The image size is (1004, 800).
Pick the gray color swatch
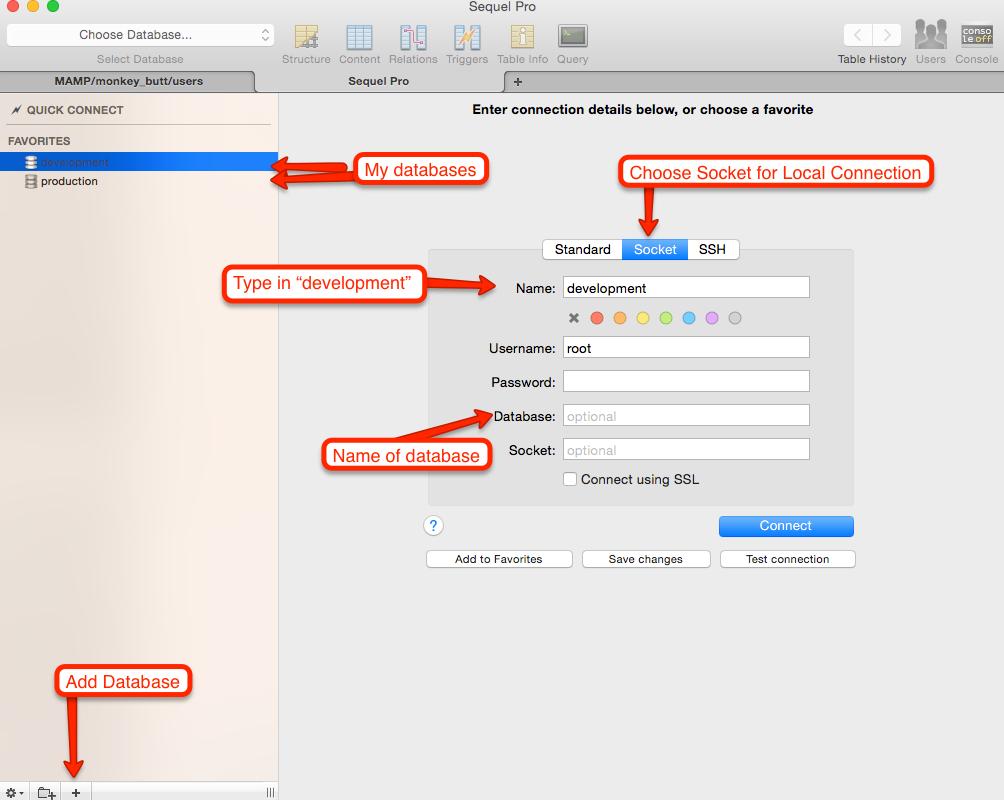click(735, 318)
